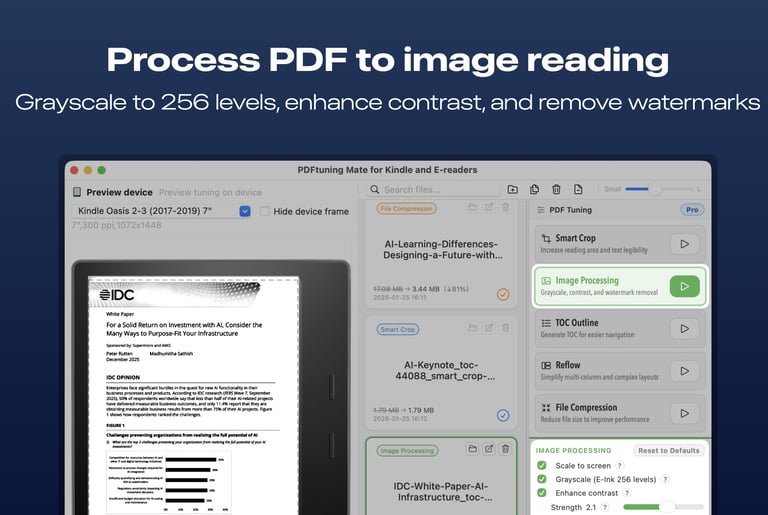Run TOC Outline with its play button
The width and height of the screenshot is (768, 515).
pyautogui.click(x=685, y=329)
